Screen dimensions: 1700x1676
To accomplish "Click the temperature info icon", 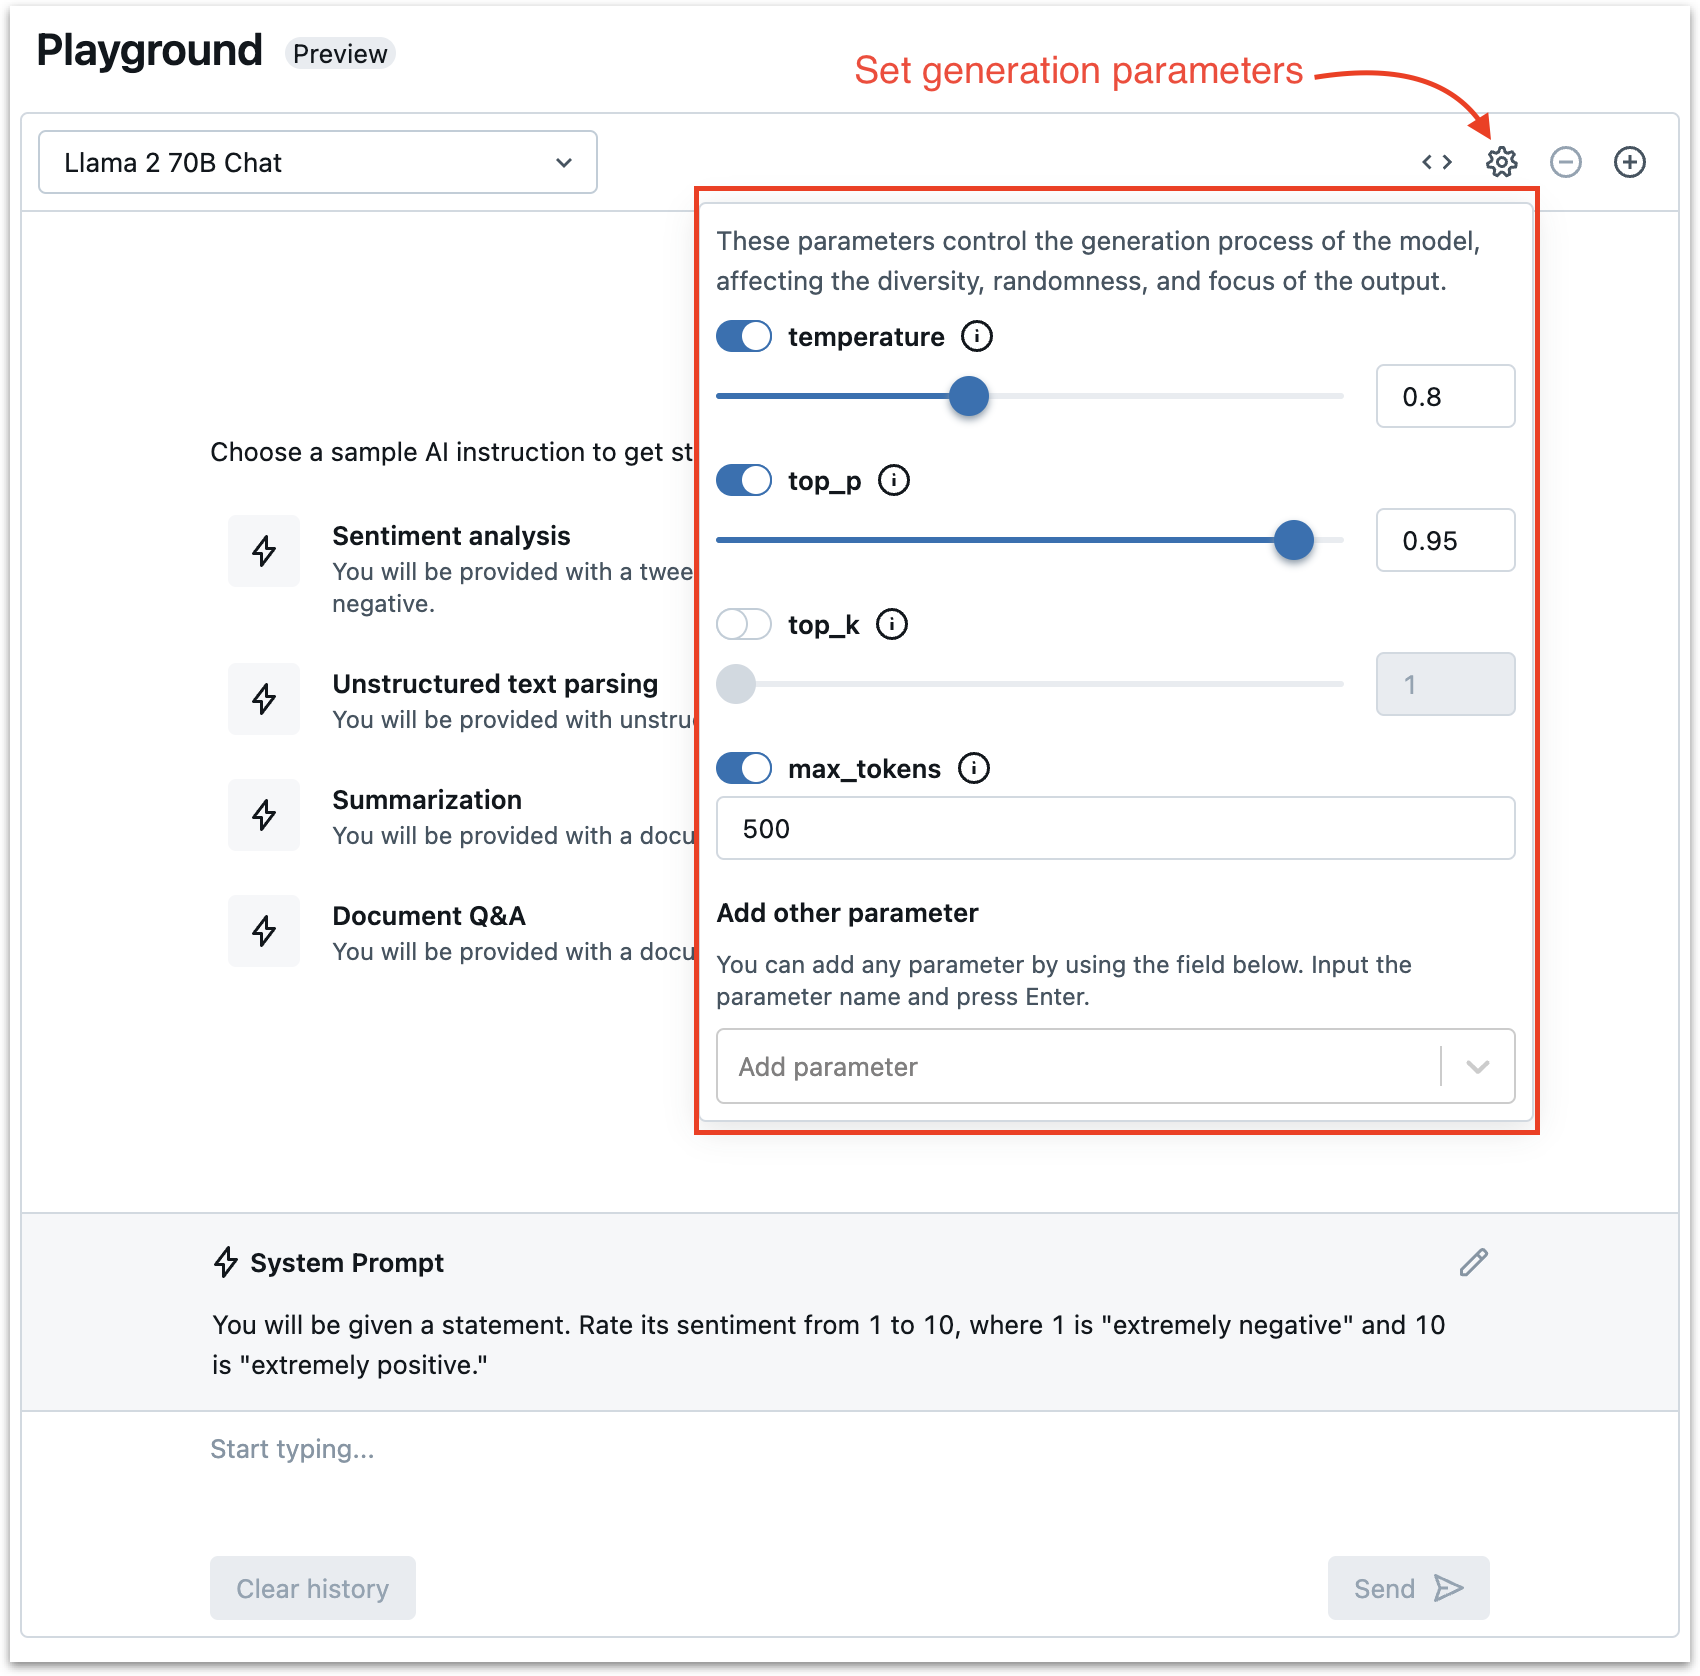I will [976, 337].
